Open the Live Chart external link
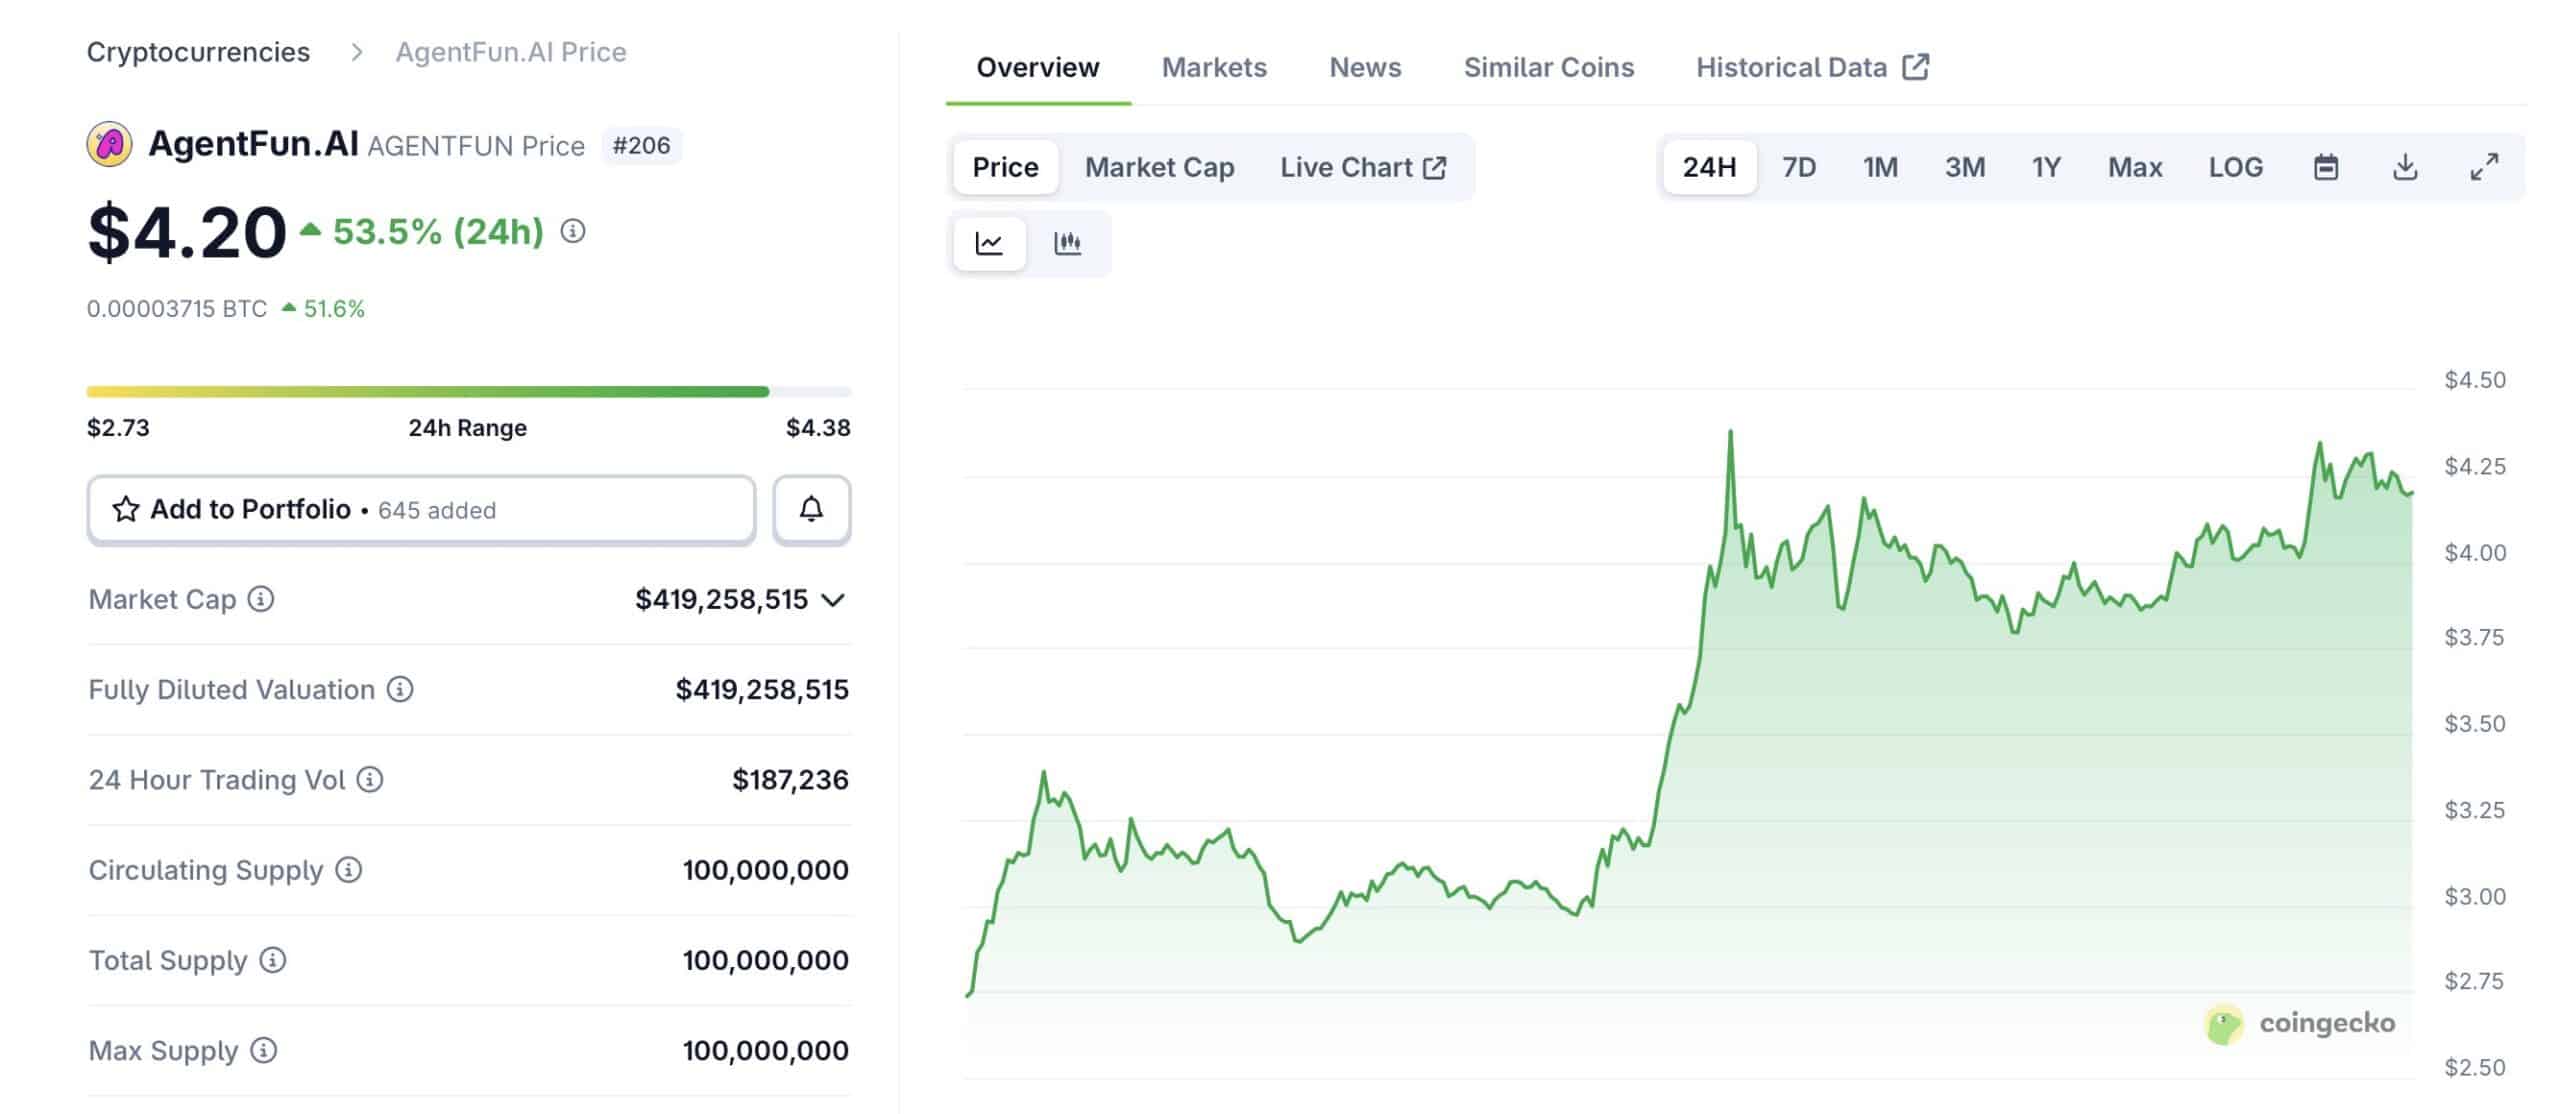The height and width of the screenshot is (1114, 2560). tap(1363, 167)
